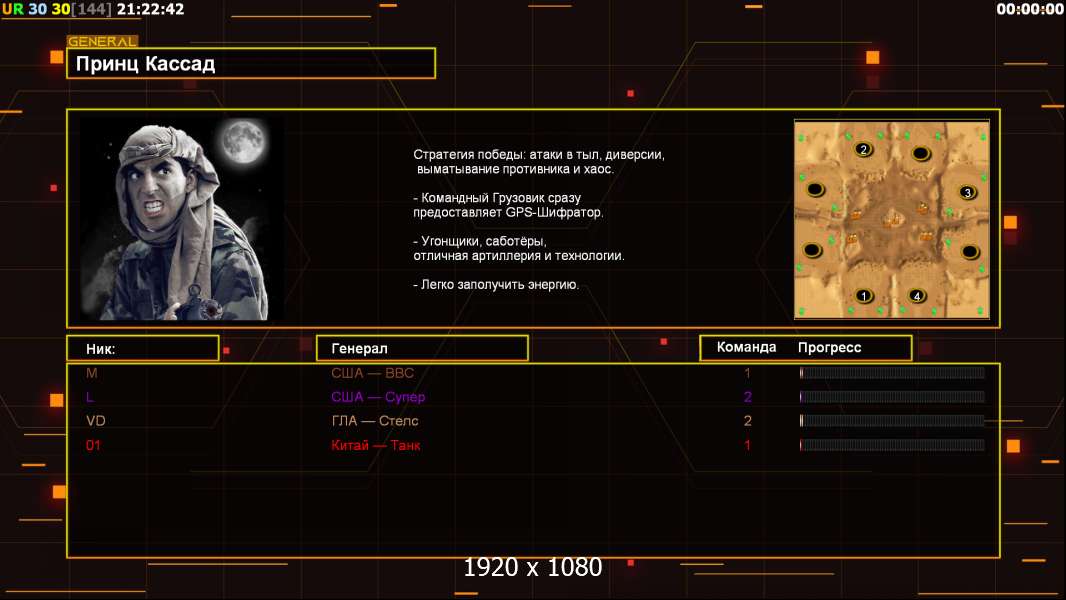Open the desert map preview
The width and height of the screenshot is (1066, 600).
pos(892,219)
